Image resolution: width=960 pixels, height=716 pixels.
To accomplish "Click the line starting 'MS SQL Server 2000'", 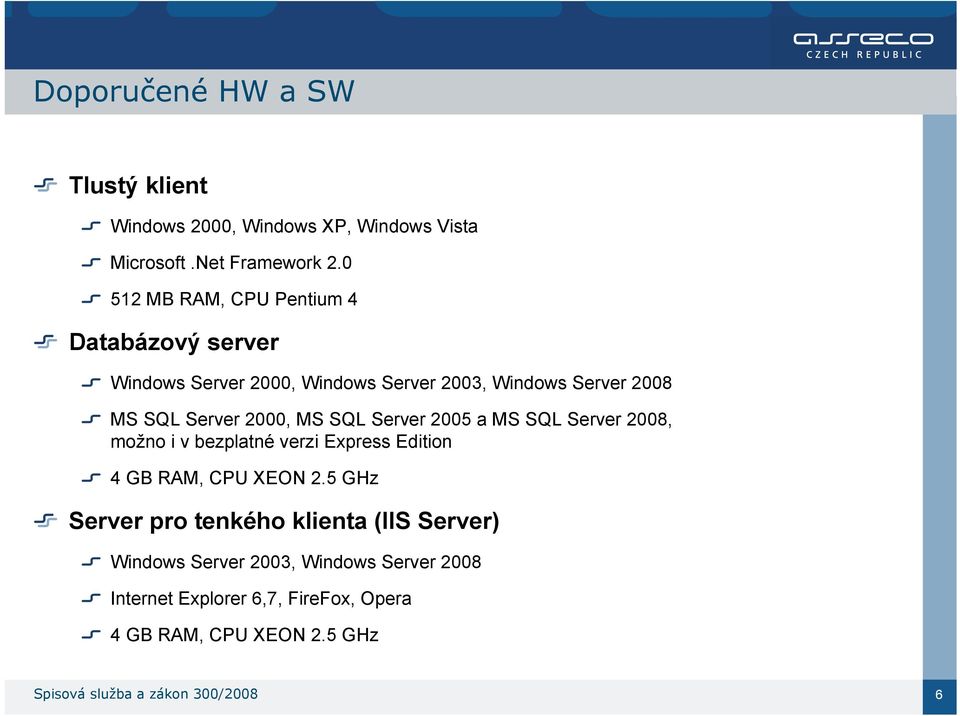I will click(x=391, y=420).
